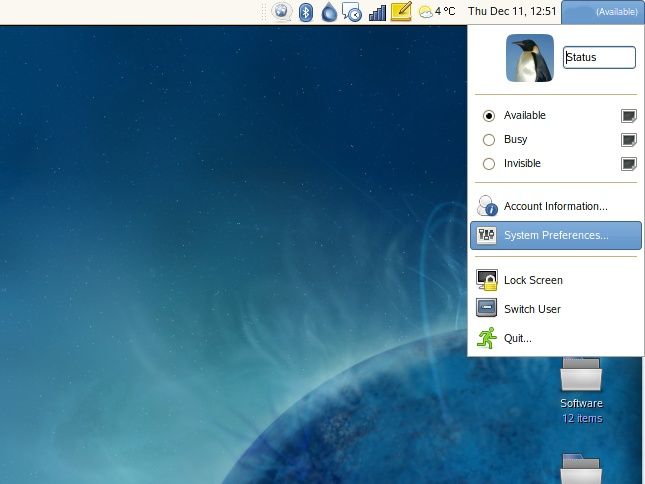Image resolution: width=645 pixels, height=484 pixels.
Task: Click the System Preferences tools icon
Action: click(x=487, y=235)
